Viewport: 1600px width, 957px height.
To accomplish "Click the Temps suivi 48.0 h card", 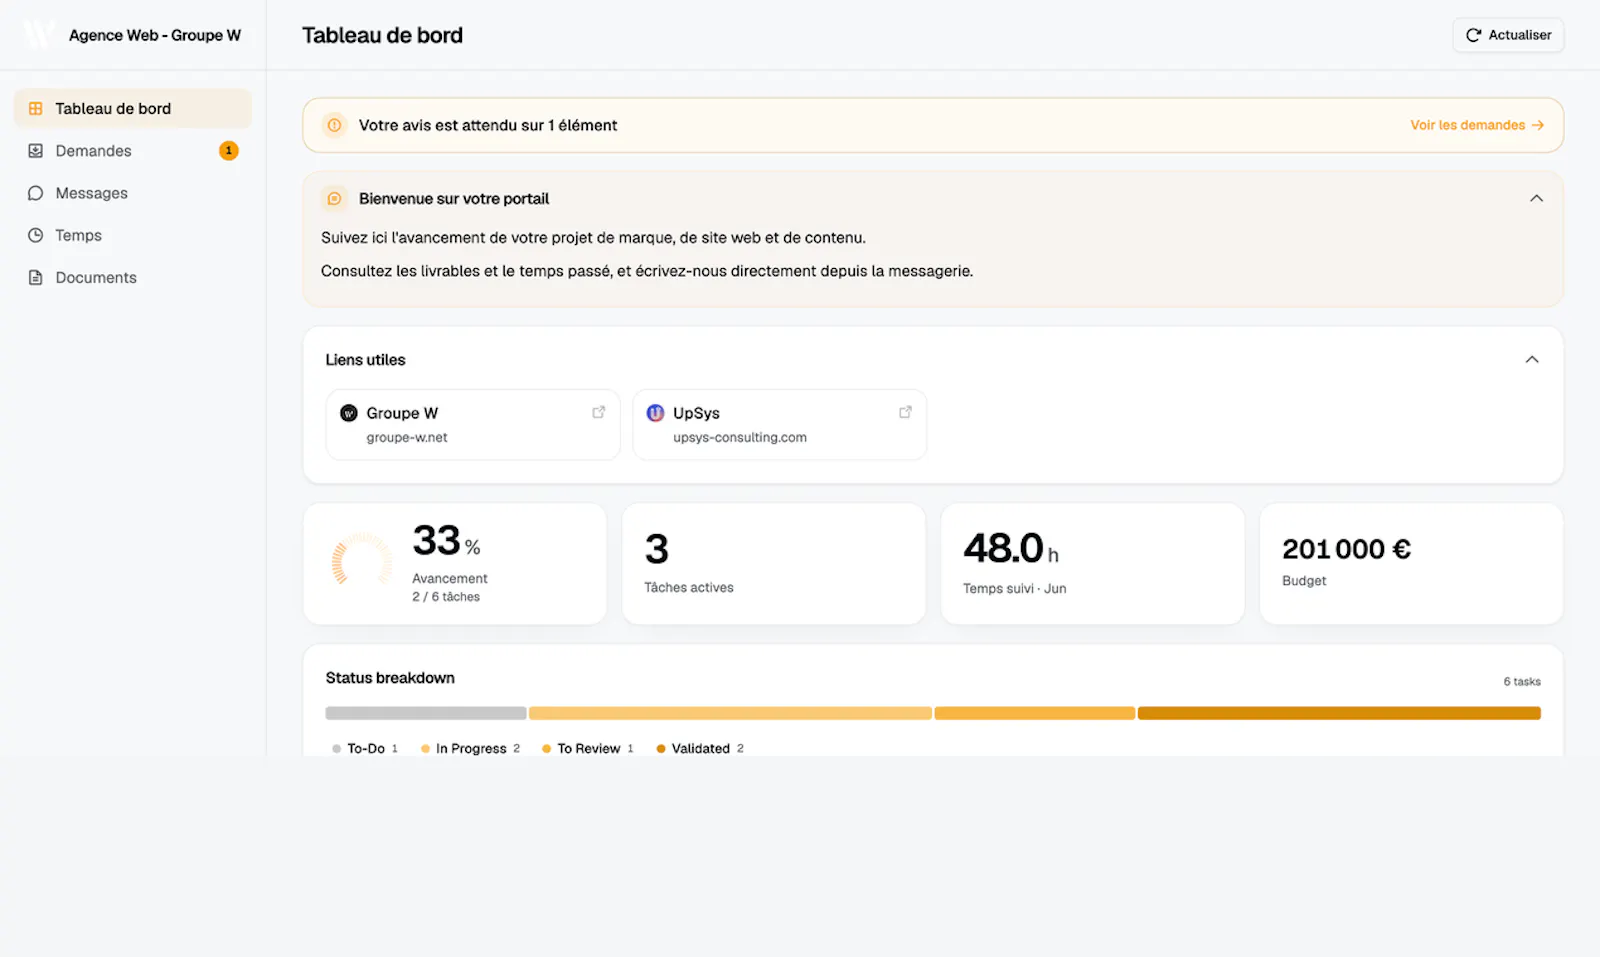I will (1093, 564).
